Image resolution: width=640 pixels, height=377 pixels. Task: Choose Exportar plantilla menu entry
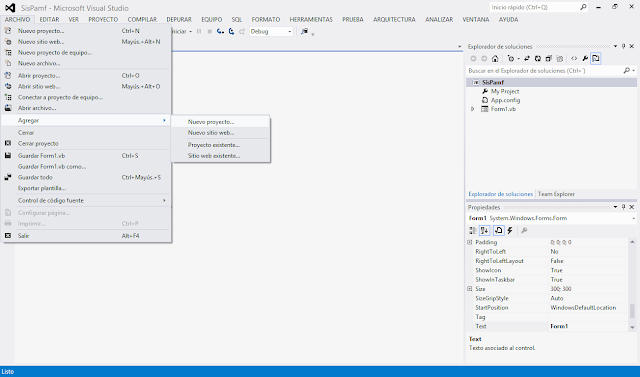(86, 188)
